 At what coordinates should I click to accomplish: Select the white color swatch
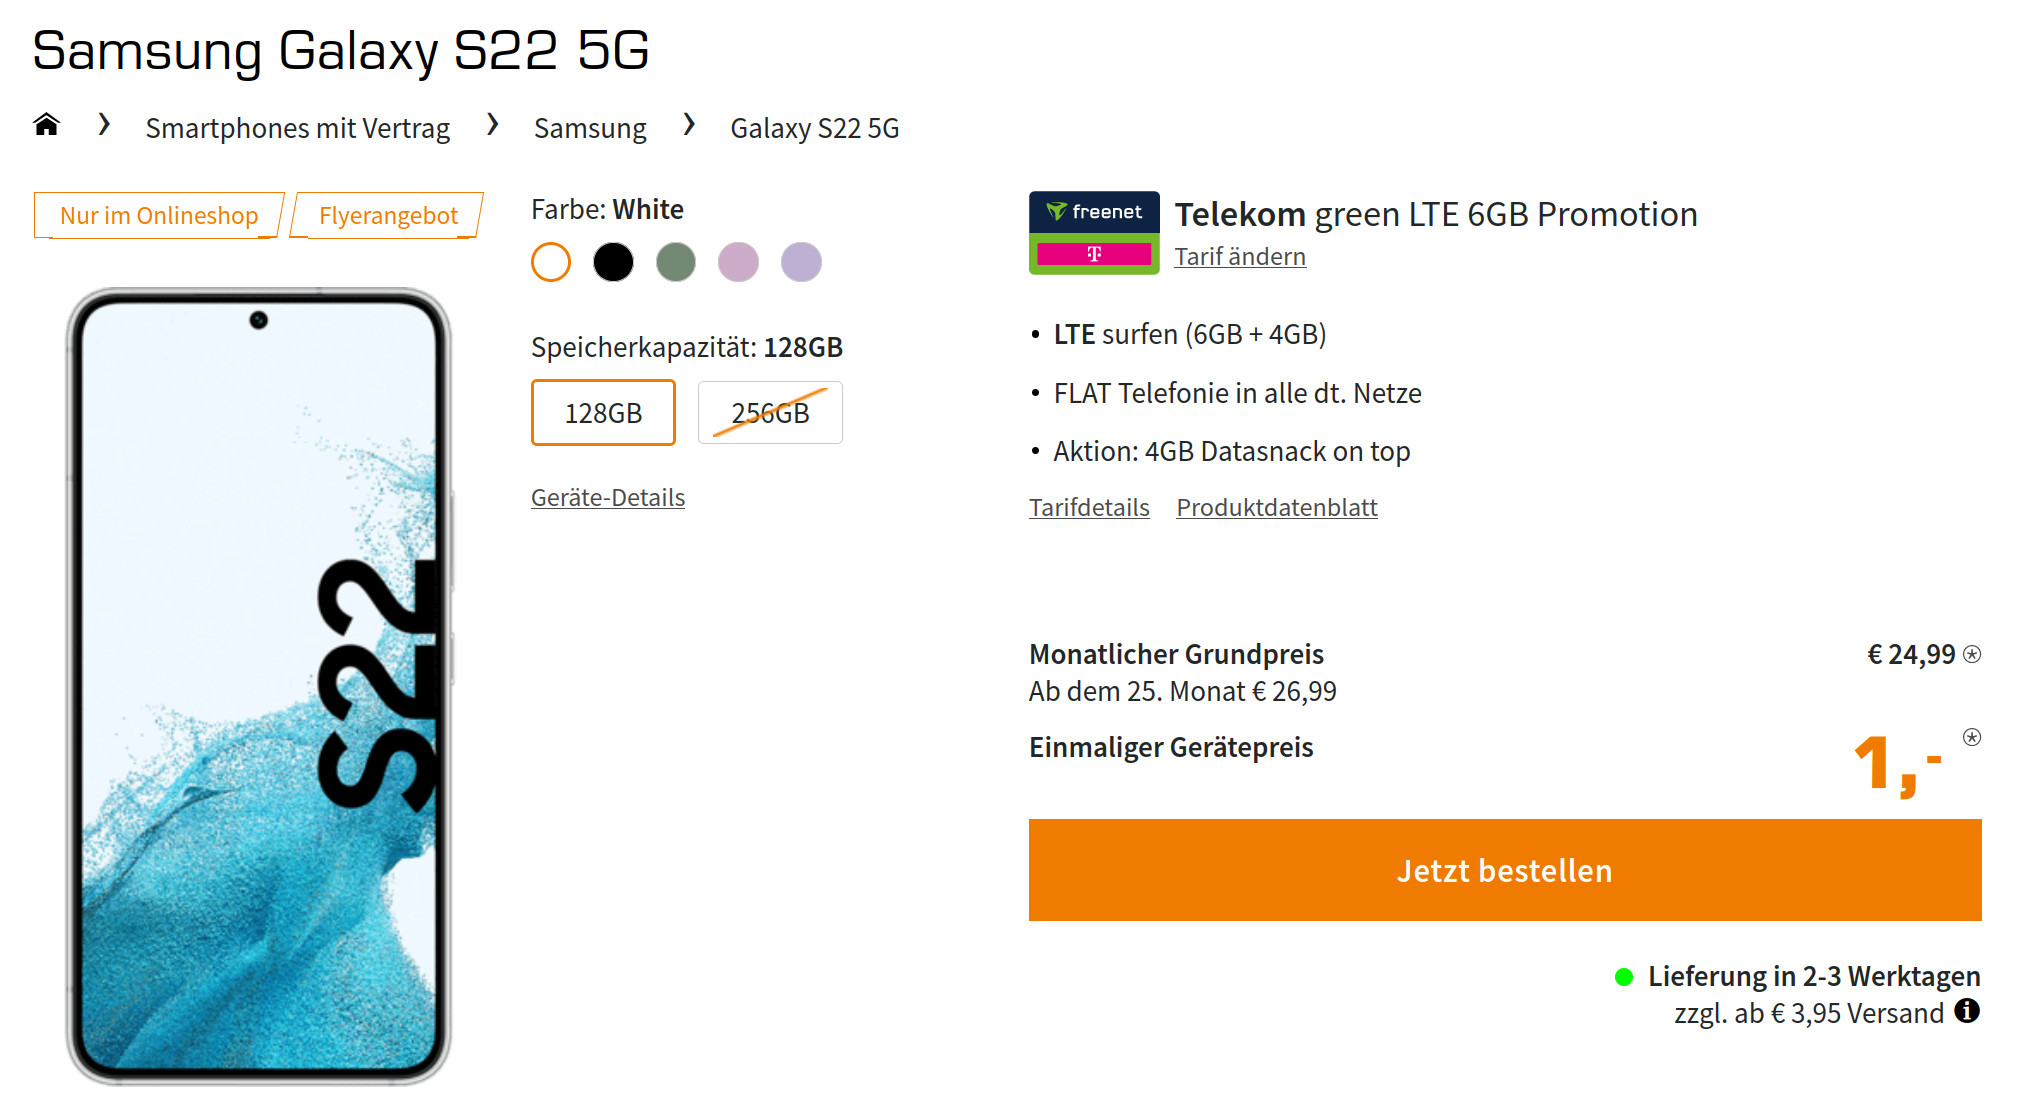[x=551, y=262]
